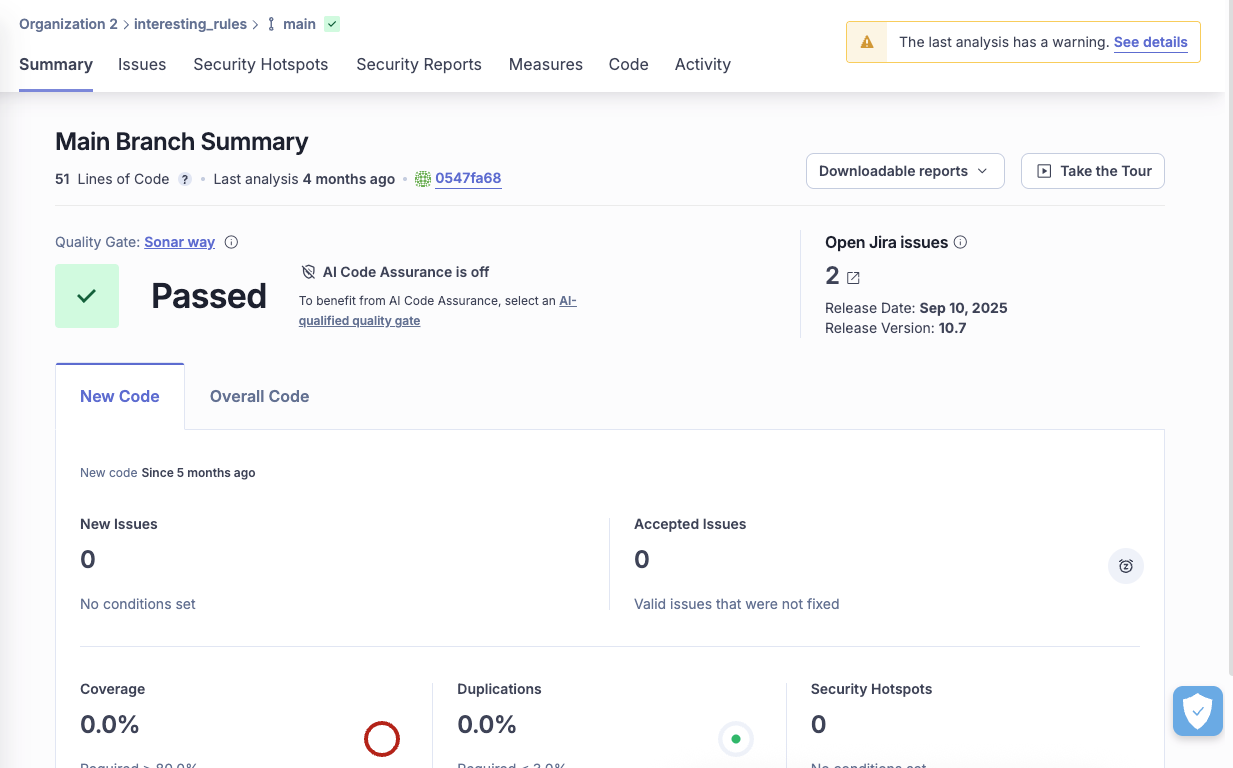Click the green checkmark beside main branch
1233x768 pixels.
[x=332, y=23]
